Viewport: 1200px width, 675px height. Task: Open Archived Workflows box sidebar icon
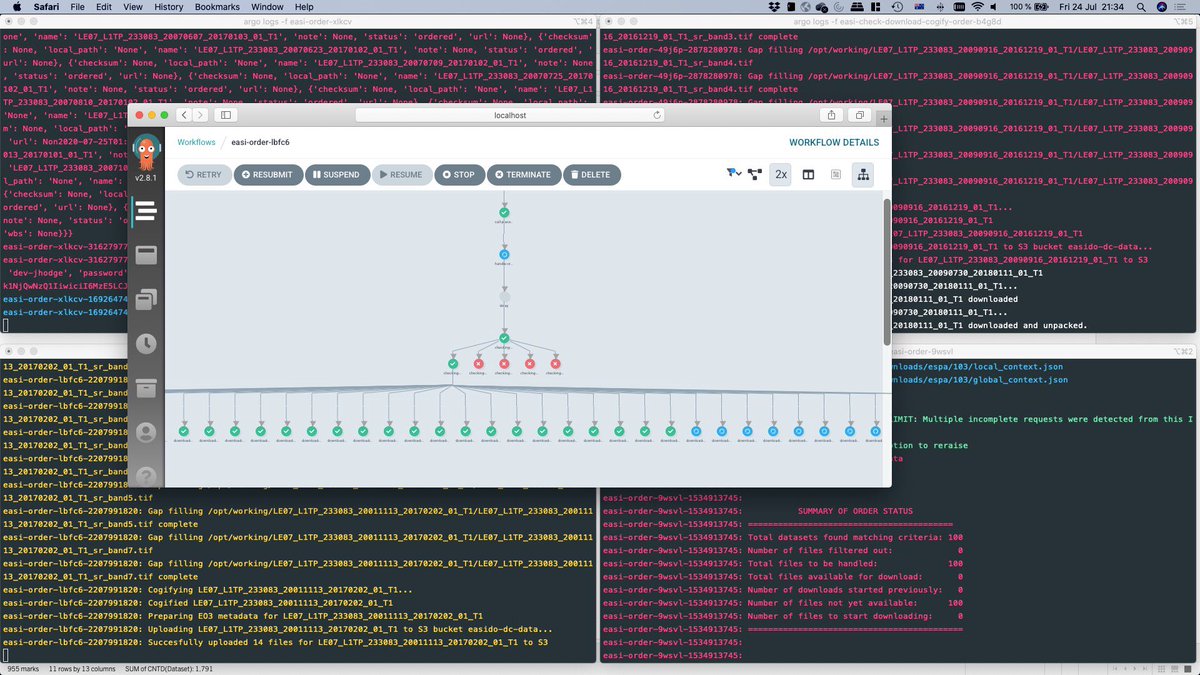[146, 387]
